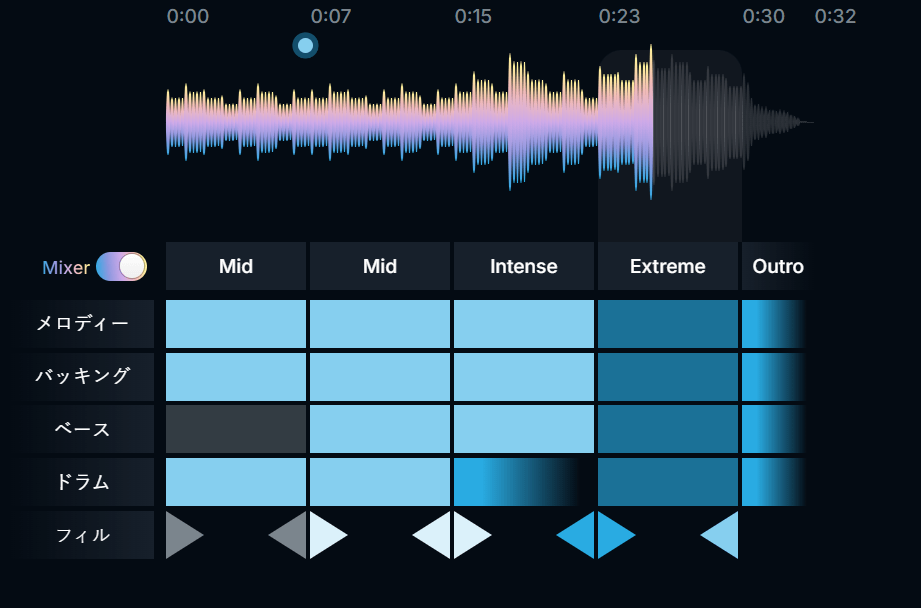The width and height of the screenshot is (921, 608).
Task: Click blue right-pointing fill triangle starting Extreme
Action: coord(613,535)
